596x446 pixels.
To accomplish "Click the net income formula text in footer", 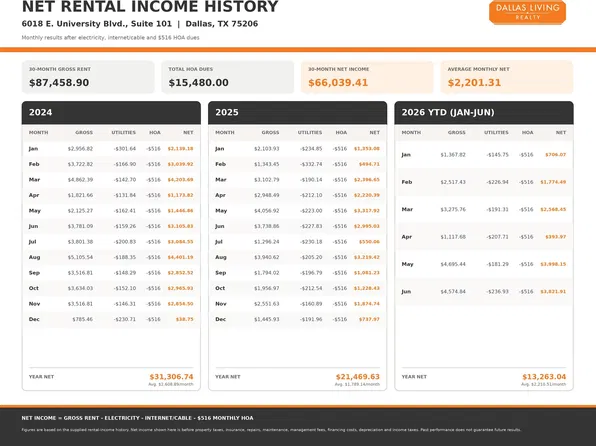I will [137, 418].
